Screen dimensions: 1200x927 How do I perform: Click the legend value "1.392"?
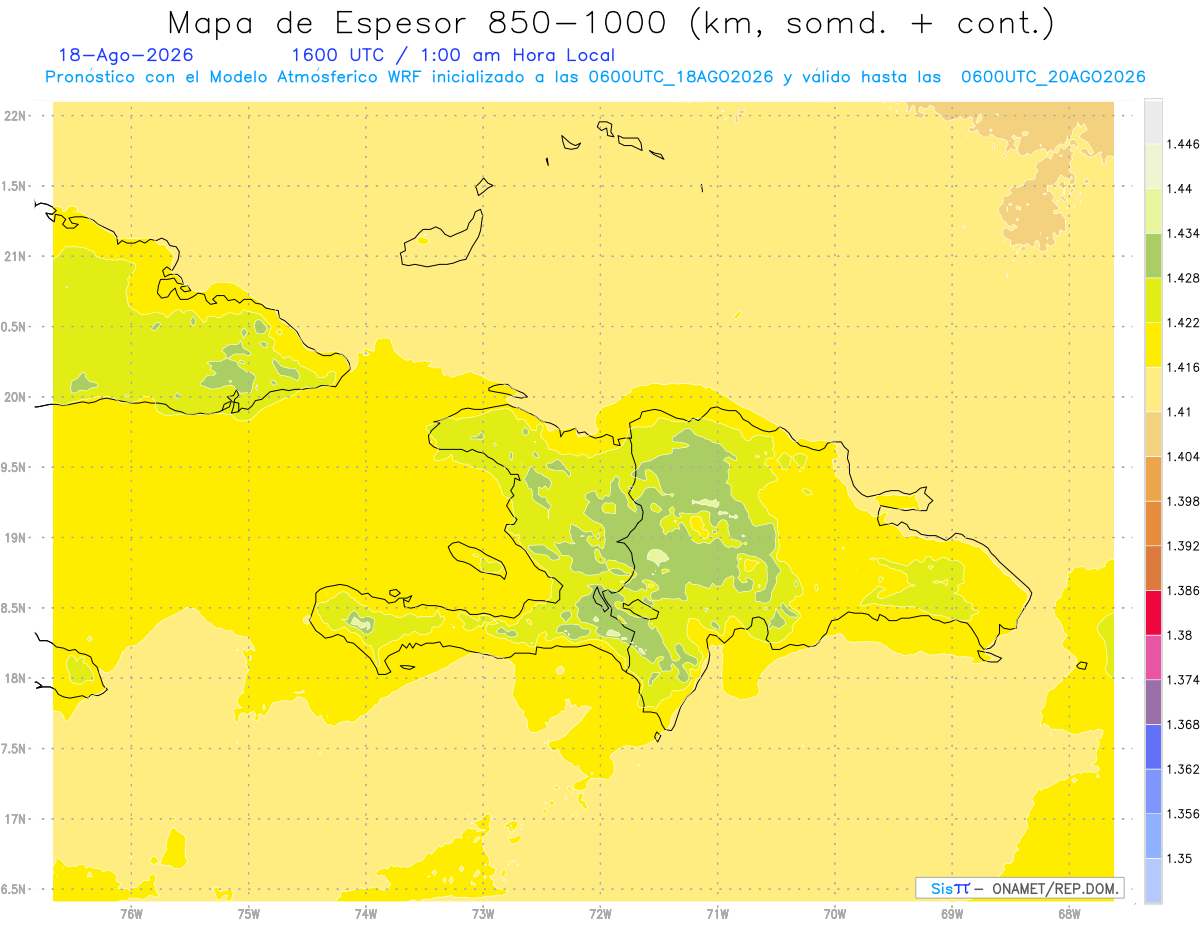pyautogui.click(x=1183, y=546)
